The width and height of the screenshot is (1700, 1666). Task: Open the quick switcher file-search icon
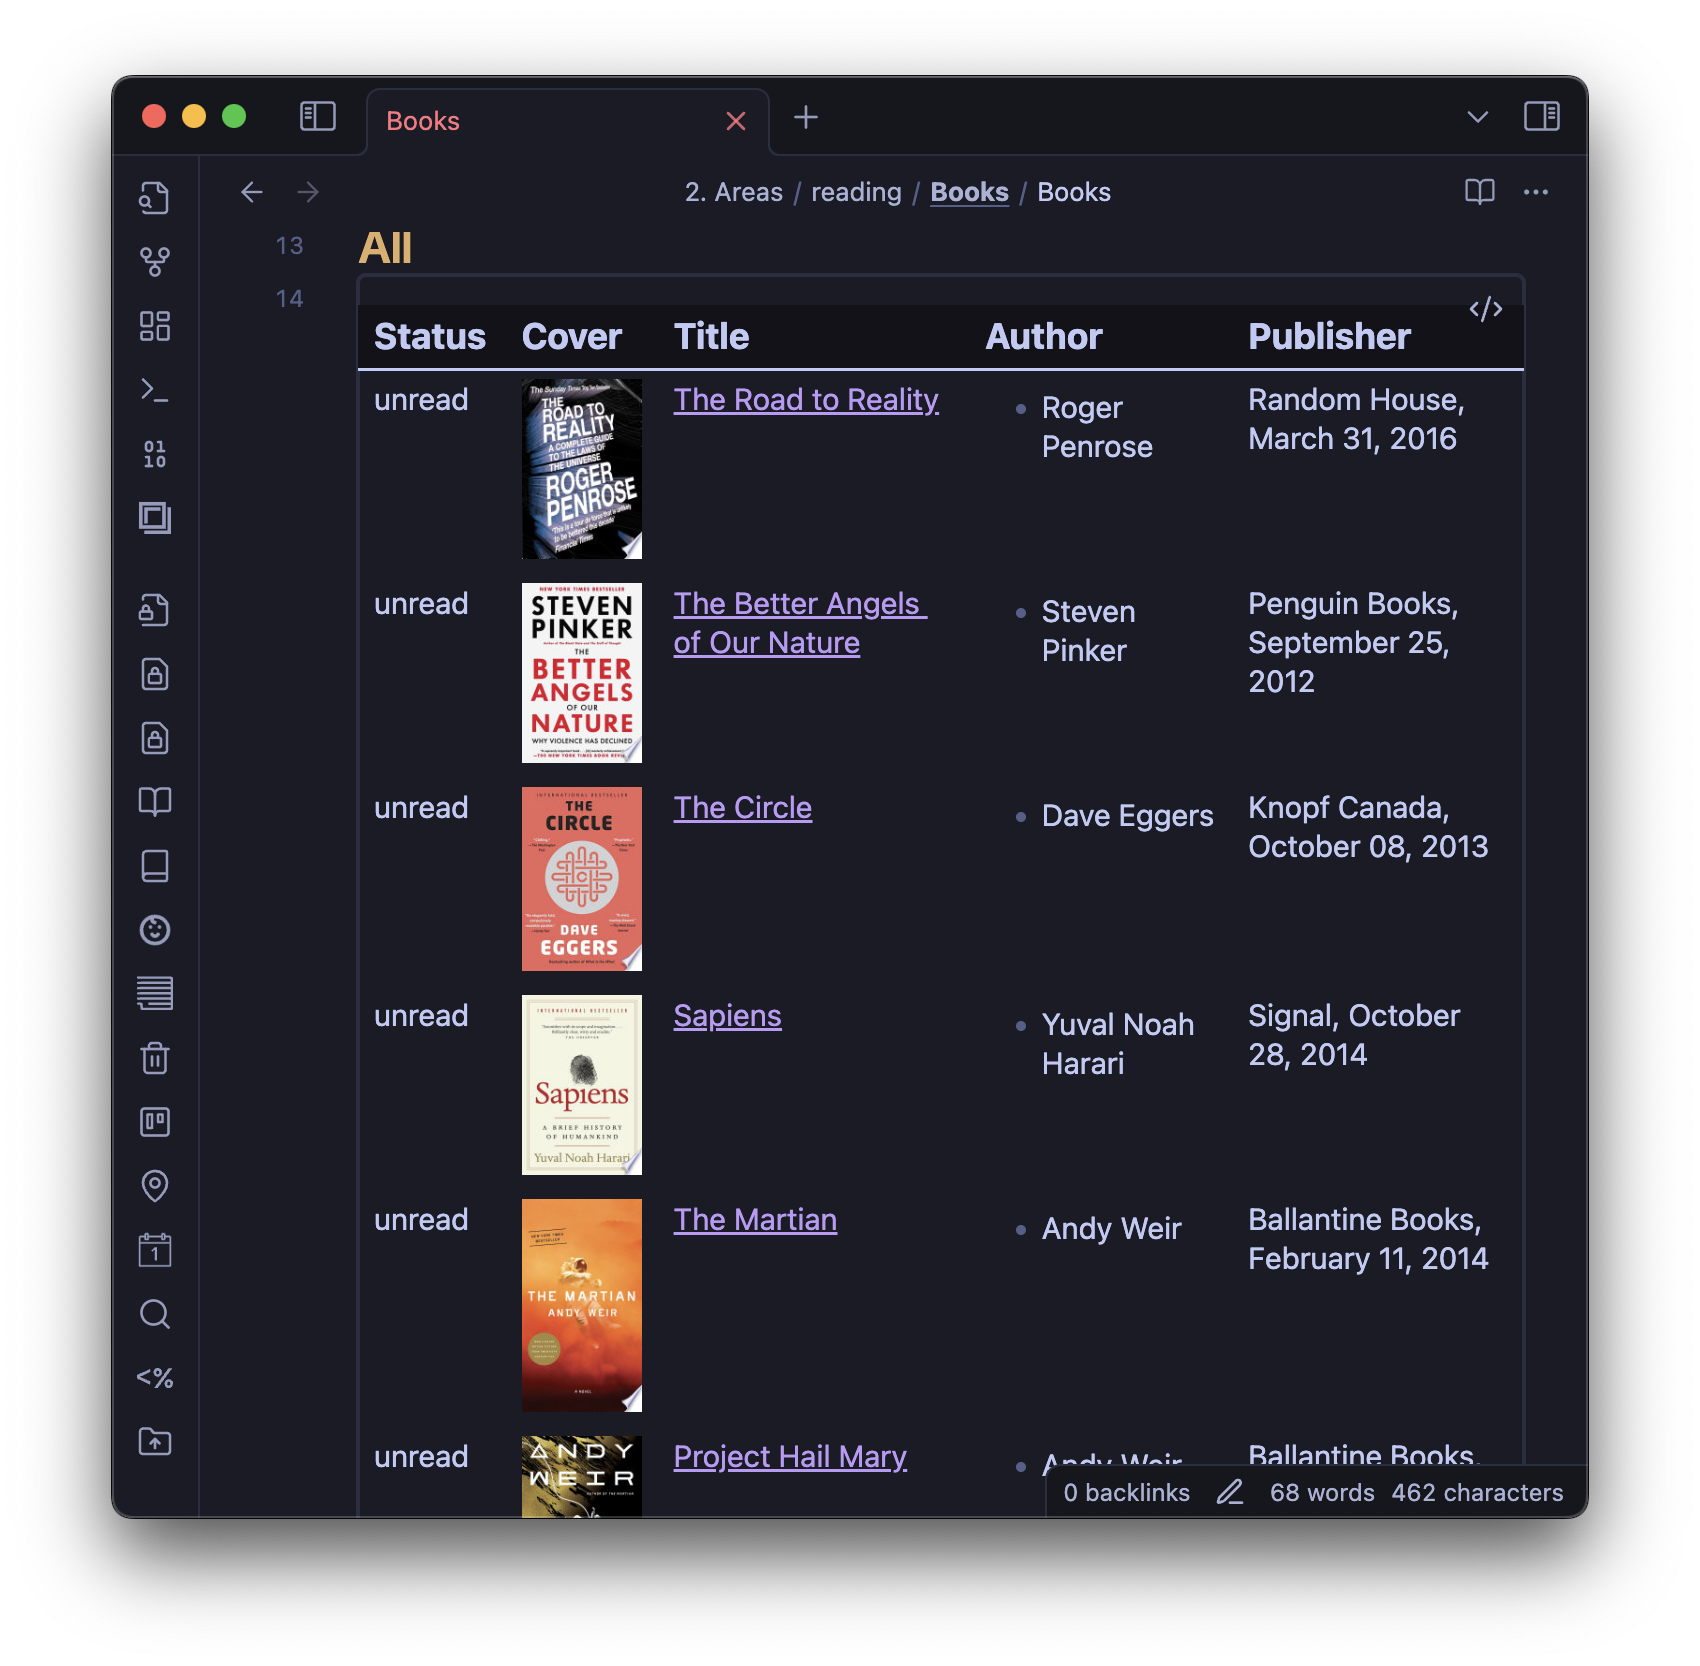click(x=154, y=198)
